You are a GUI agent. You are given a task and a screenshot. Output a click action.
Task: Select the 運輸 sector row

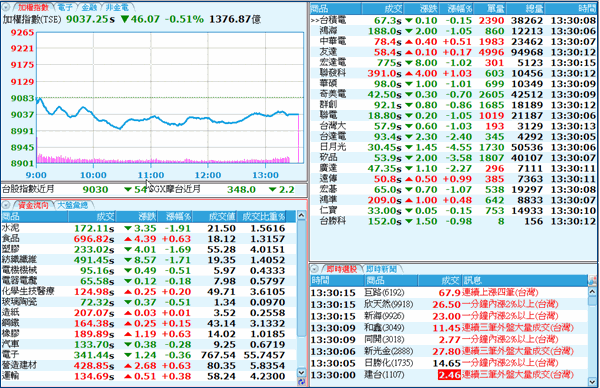click(x=148, y=376)
